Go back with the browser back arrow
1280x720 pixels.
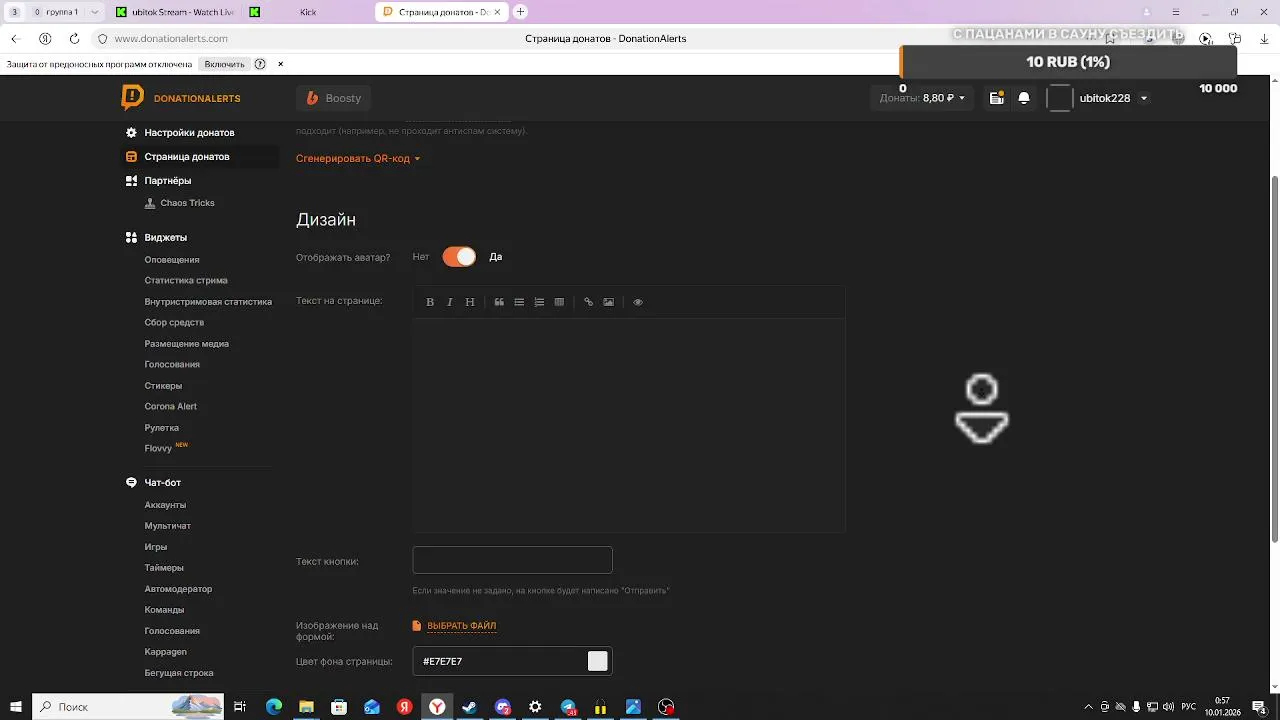pyautogui.click(x=15, y=38)
